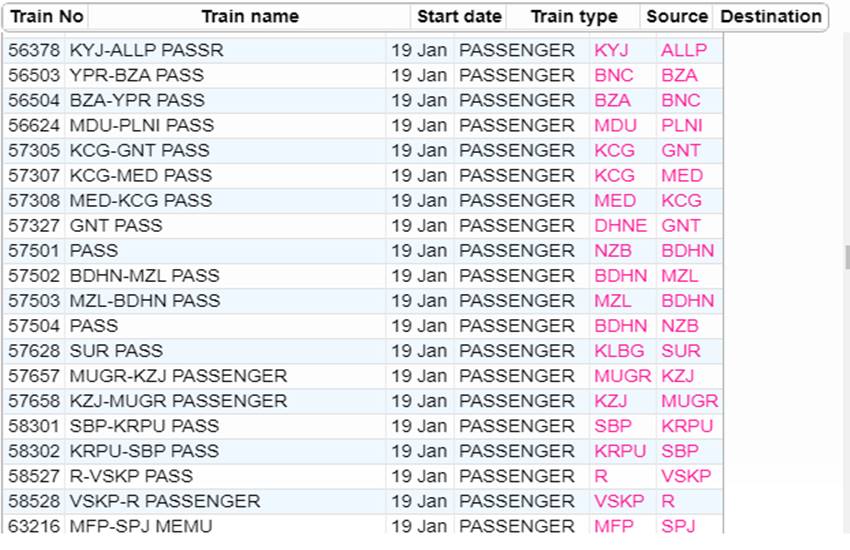
Task: Open KYJ source station link in train 56378
Action: click(611, 50)
